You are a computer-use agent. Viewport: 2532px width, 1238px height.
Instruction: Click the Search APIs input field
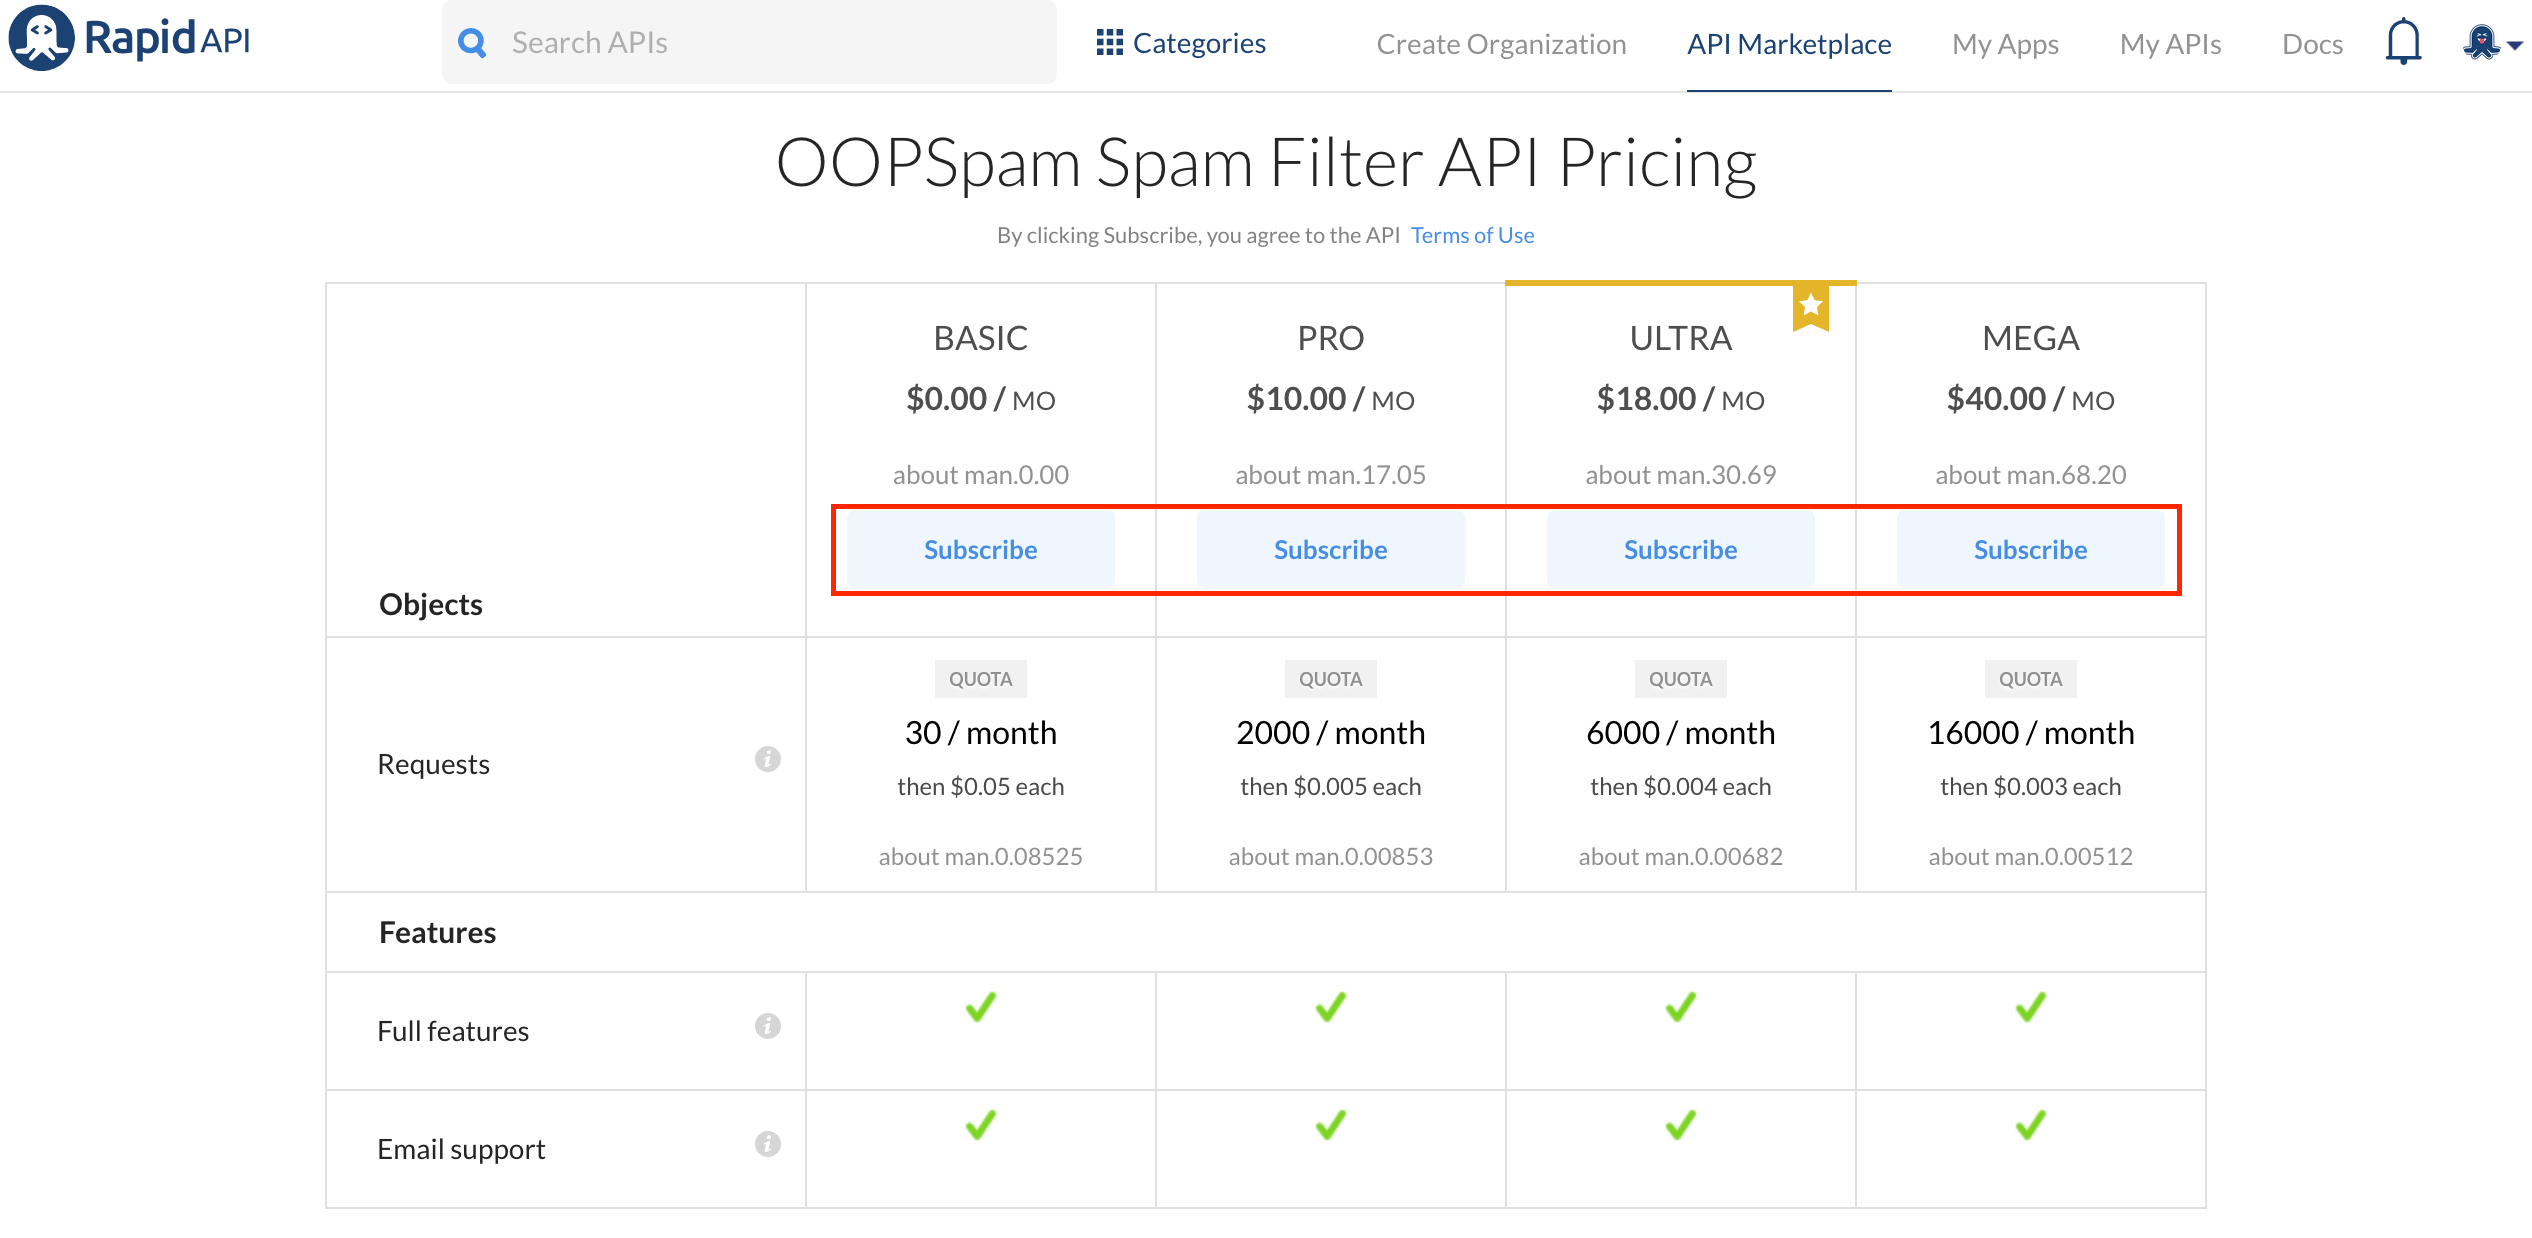(x=750, y=42)
